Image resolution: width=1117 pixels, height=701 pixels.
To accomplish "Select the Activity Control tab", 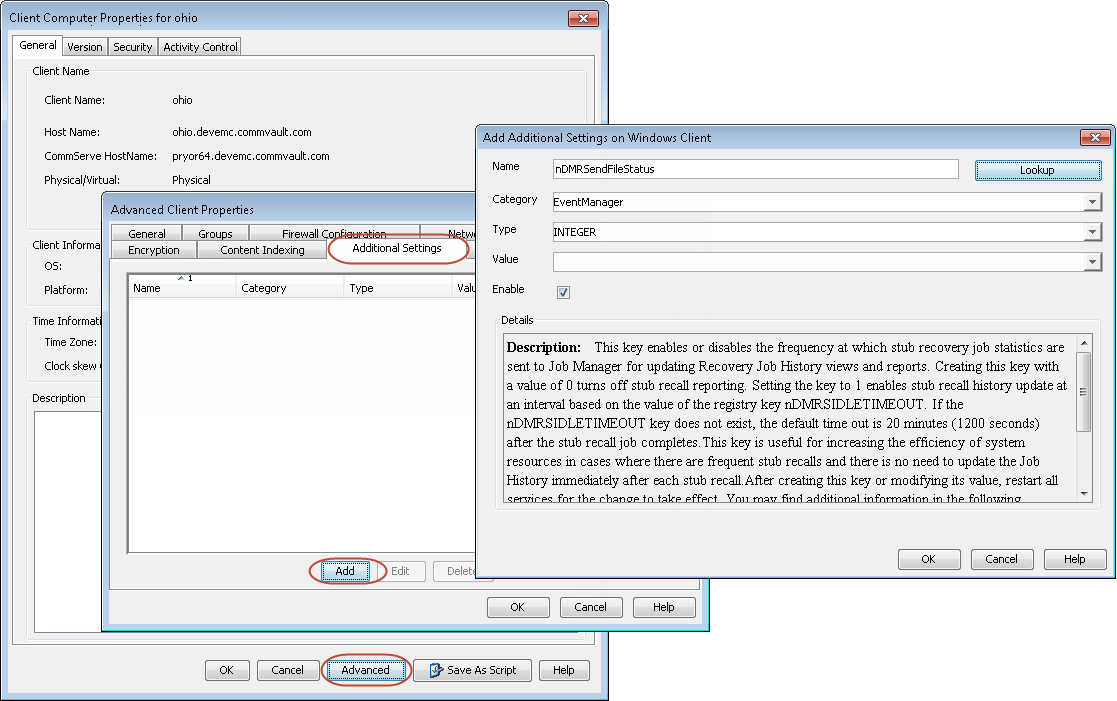I will coord(199,45).
